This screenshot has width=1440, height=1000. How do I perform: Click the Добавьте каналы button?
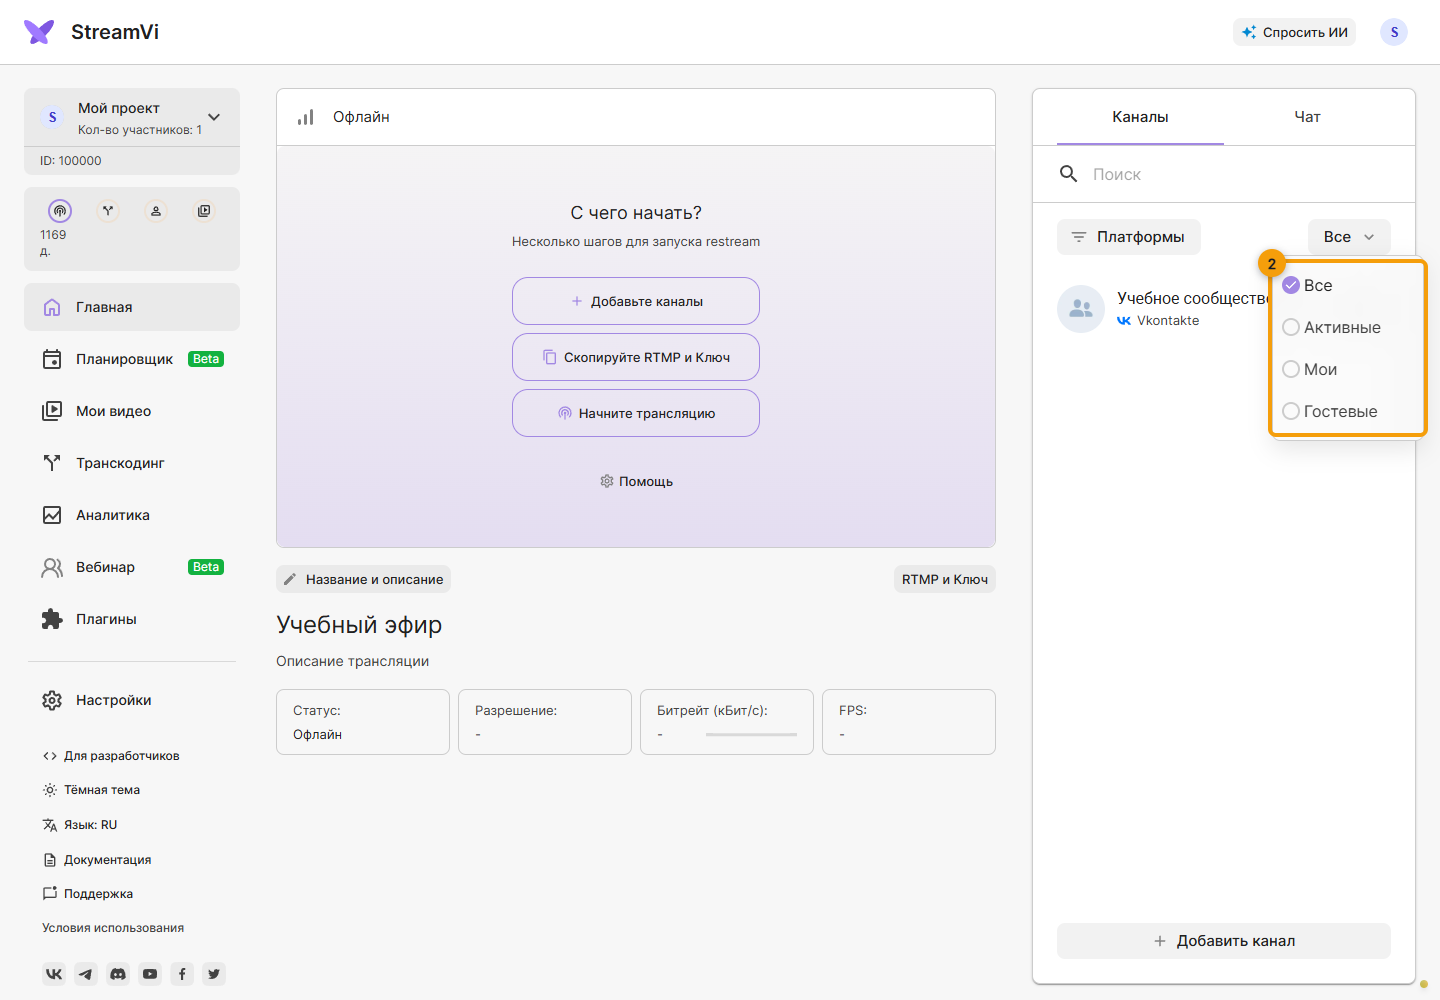coord(636,301)
